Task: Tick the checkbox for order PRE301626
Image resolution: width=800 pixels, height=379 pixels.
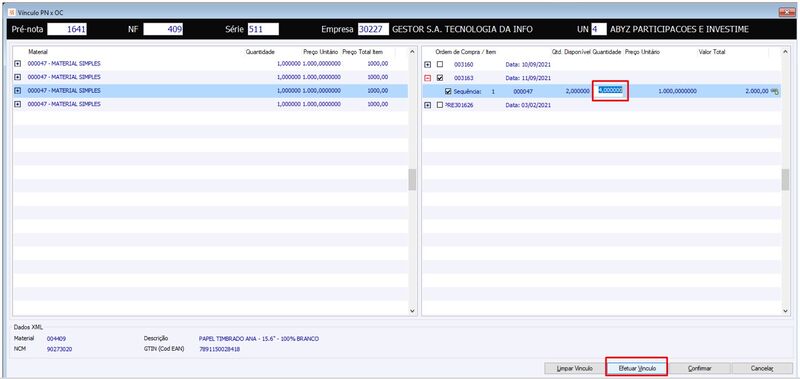Action: click(440, 105)
